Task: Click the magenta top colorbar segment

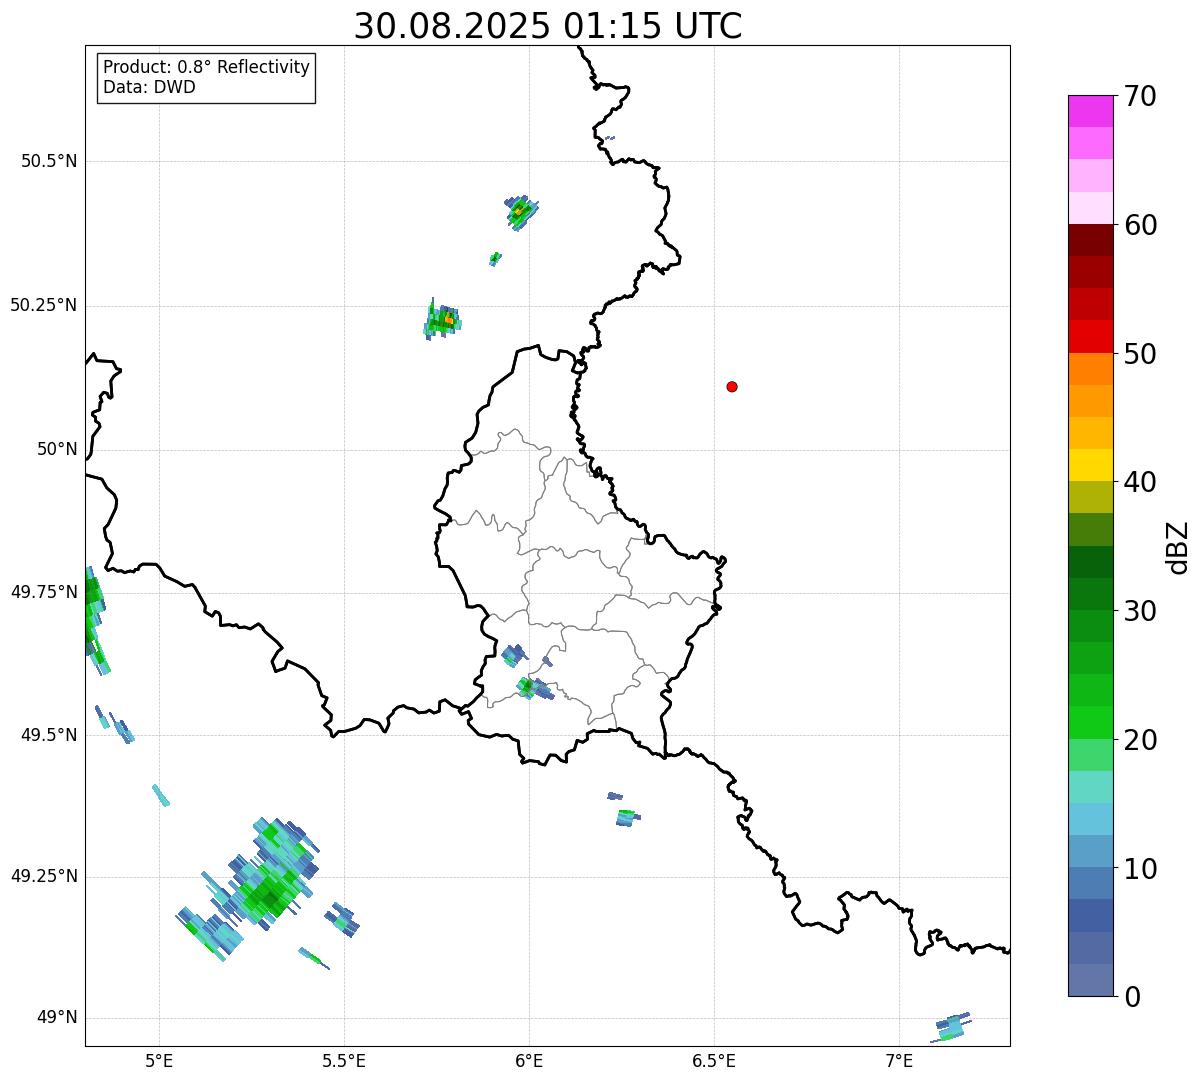Action: click(1090, 111)
